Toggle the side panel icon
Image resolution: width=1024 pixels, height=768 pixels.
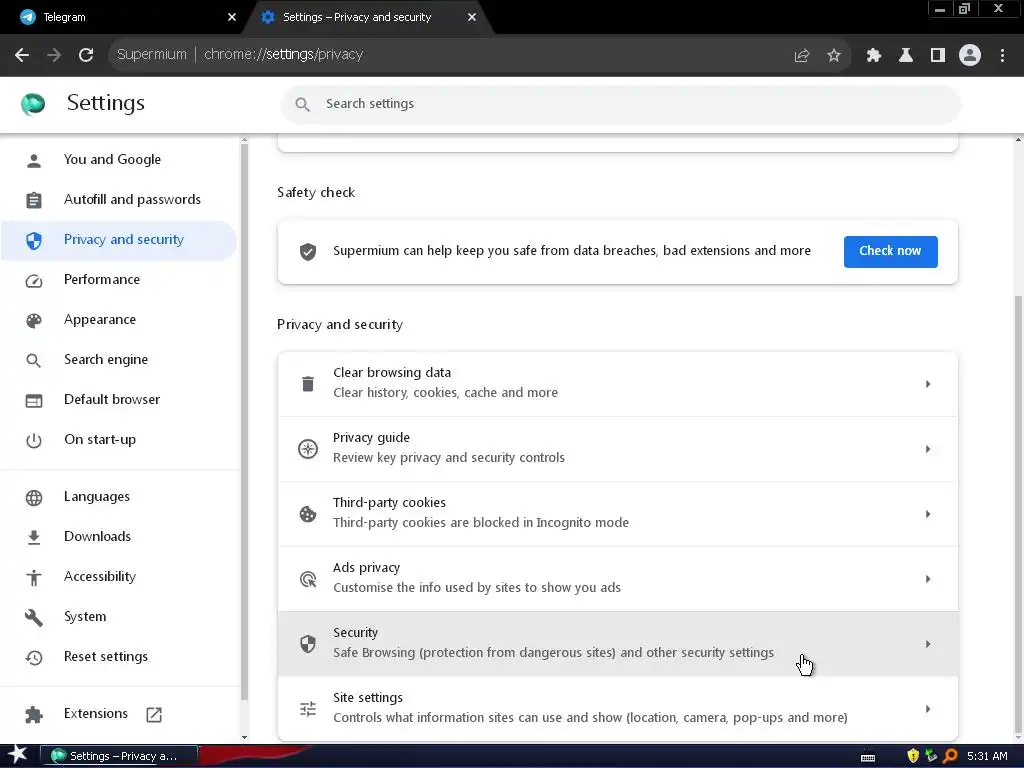pos(937,56)
